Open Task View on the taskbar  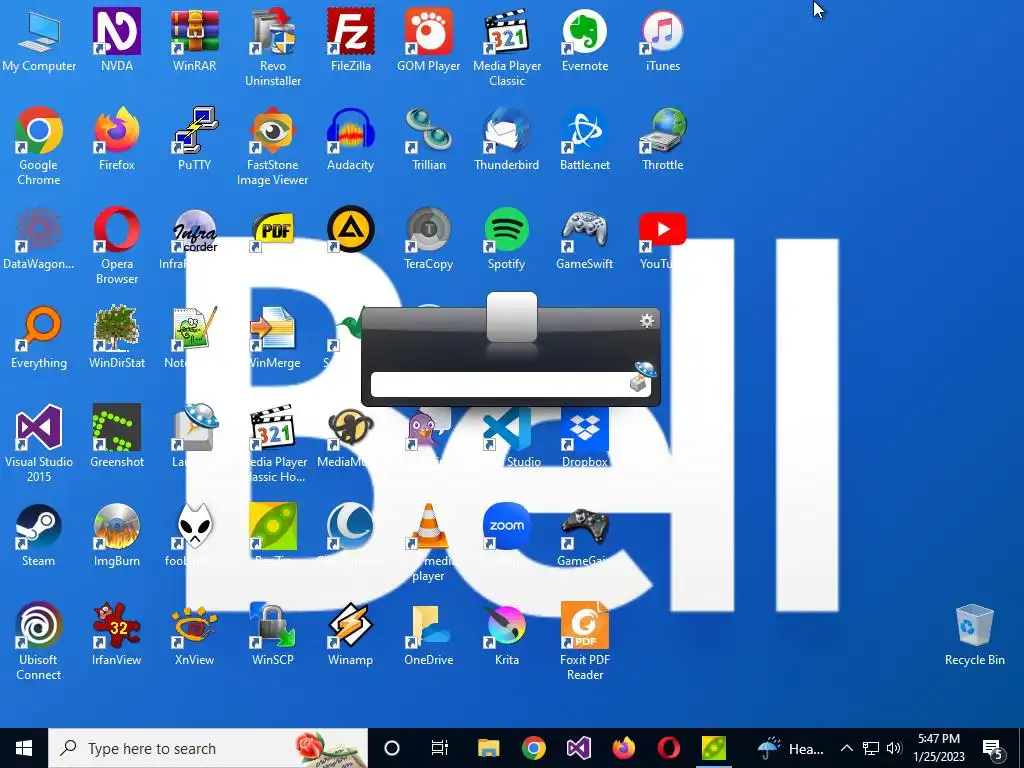pyautogui.click(x=440, y=748)
